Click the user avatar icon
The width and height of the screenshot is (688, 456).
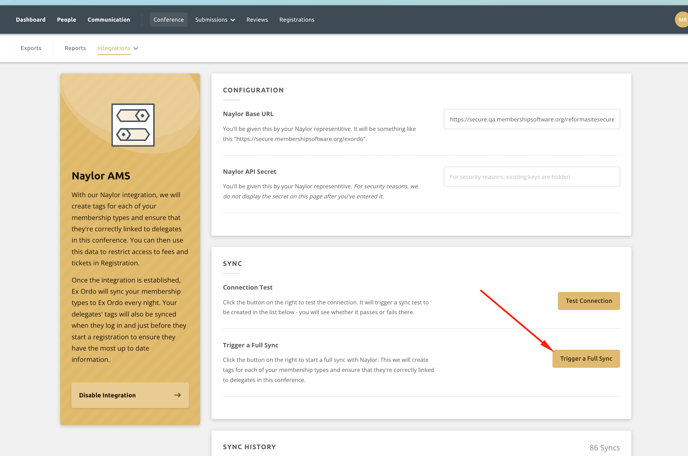pos(681,20)
